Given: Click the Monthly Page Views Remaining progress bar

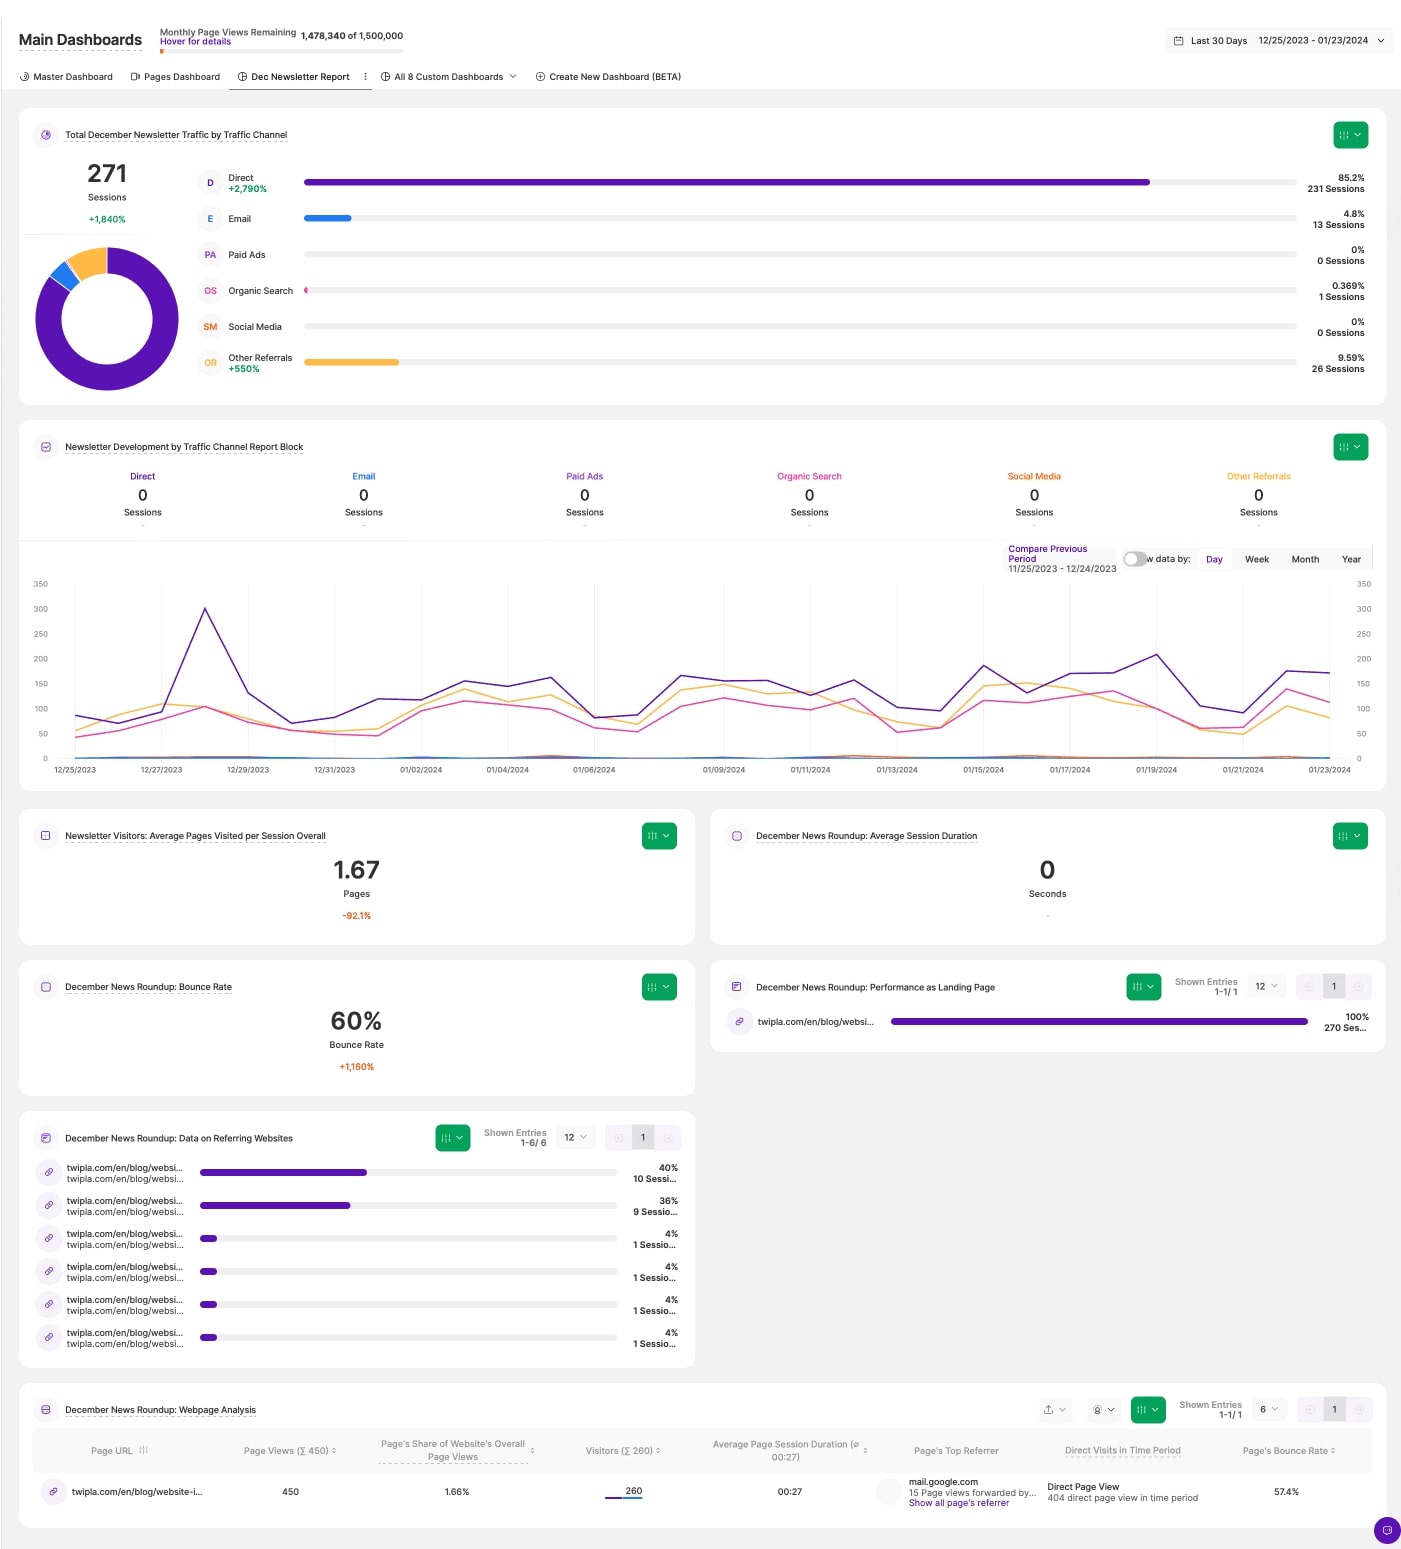Looking at the screenshot, I should click(282, 51).
